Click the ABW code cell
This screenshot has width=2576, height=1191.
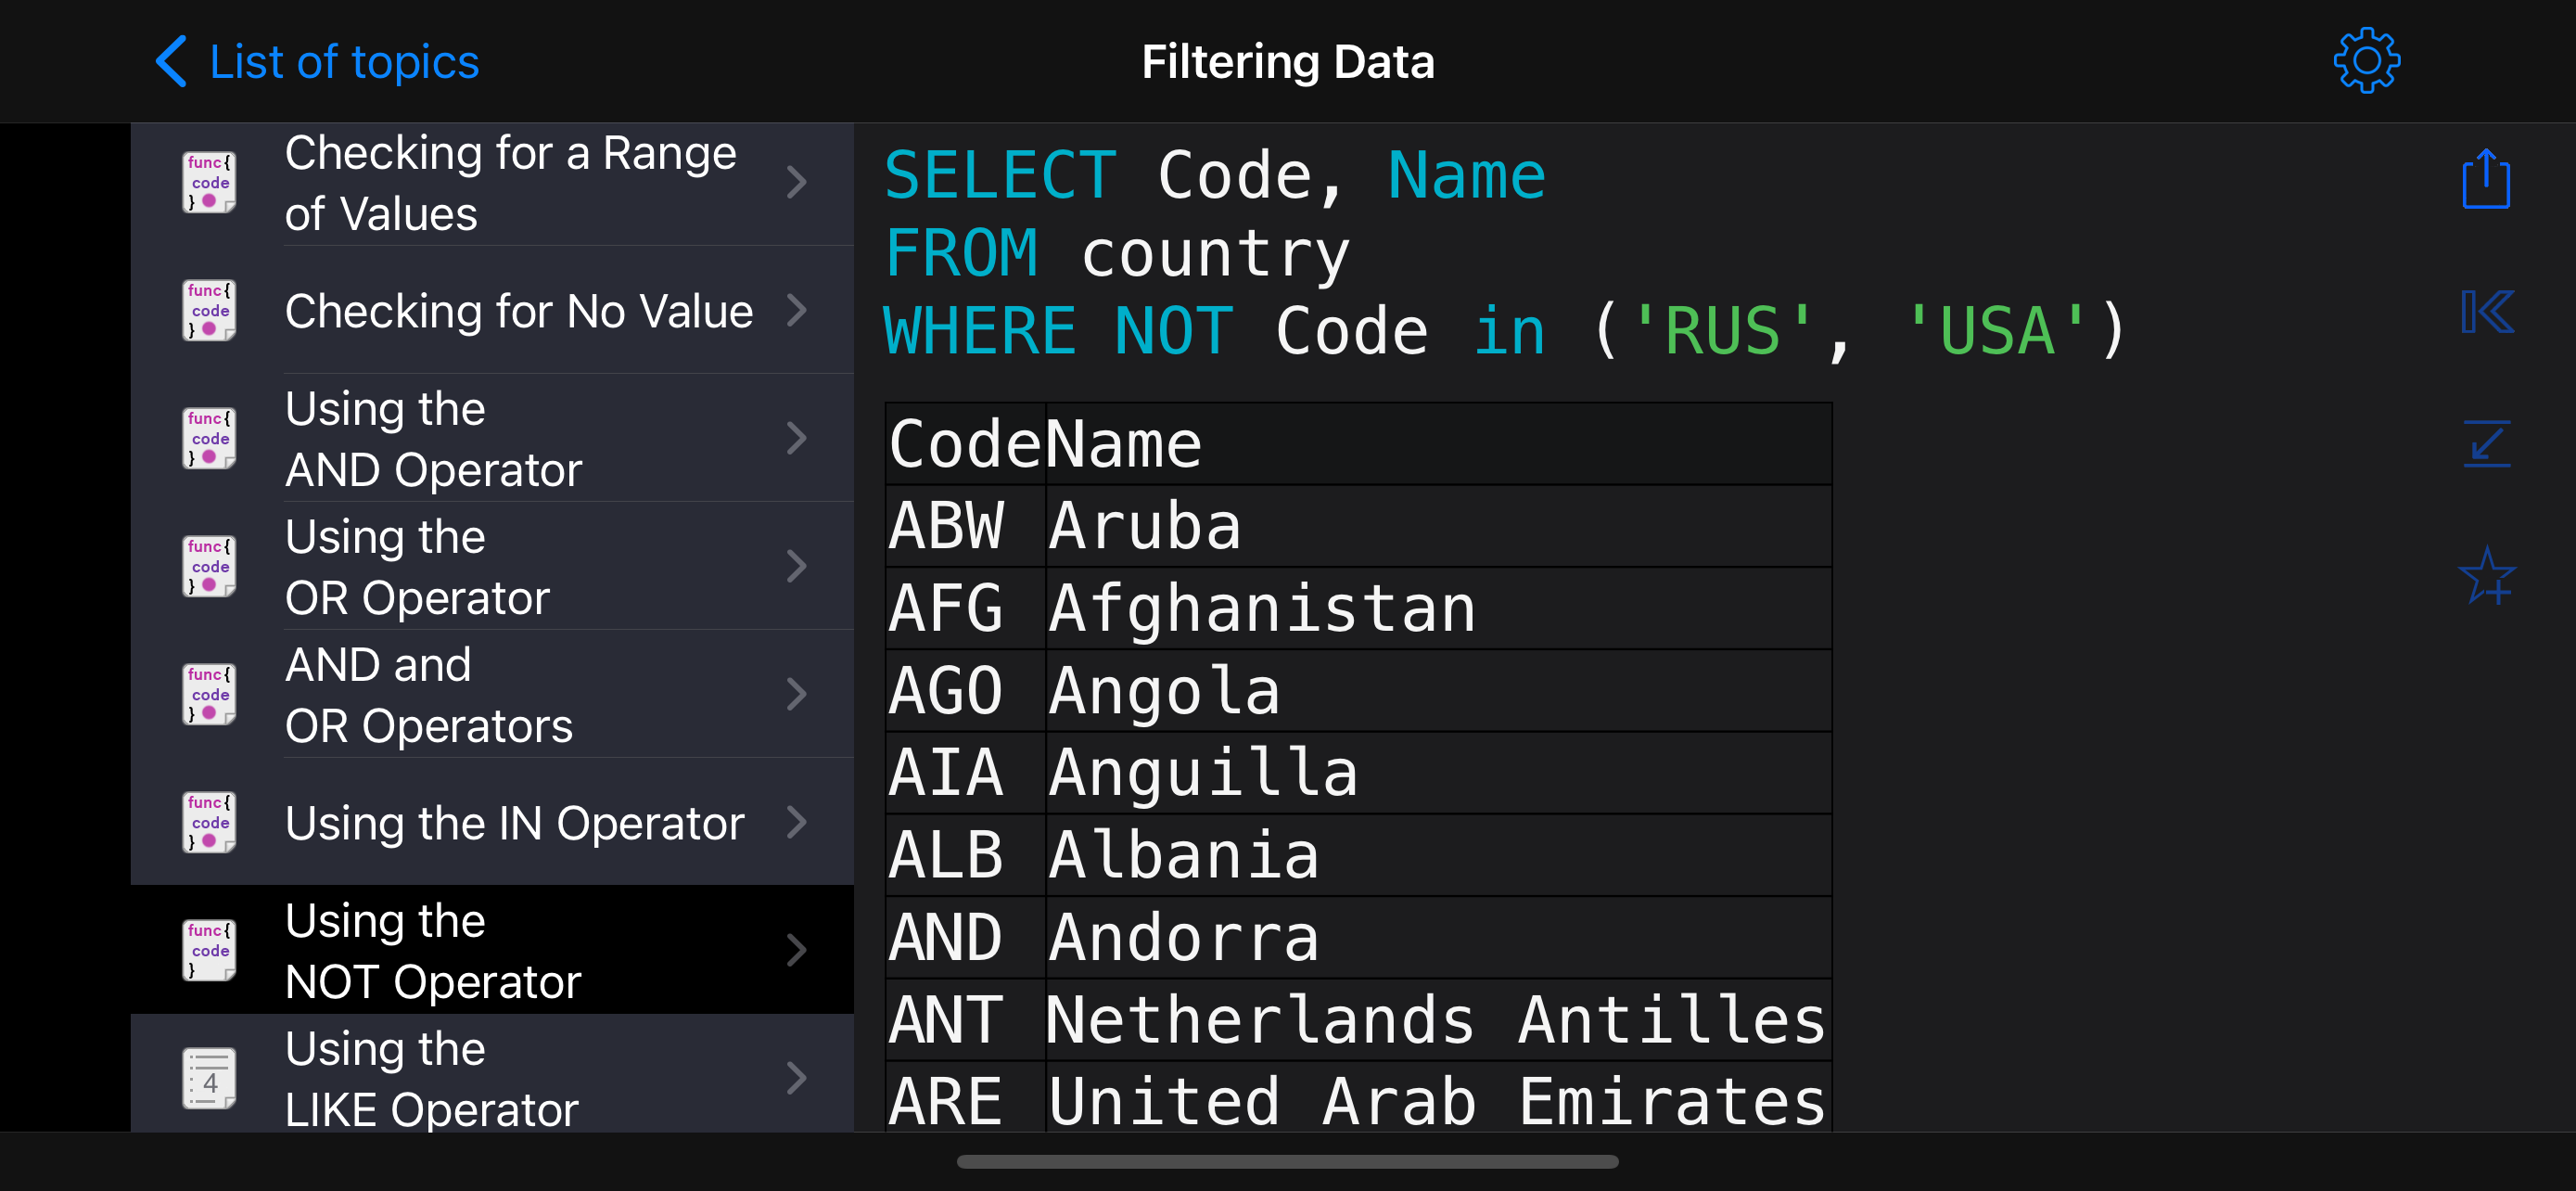966,526
